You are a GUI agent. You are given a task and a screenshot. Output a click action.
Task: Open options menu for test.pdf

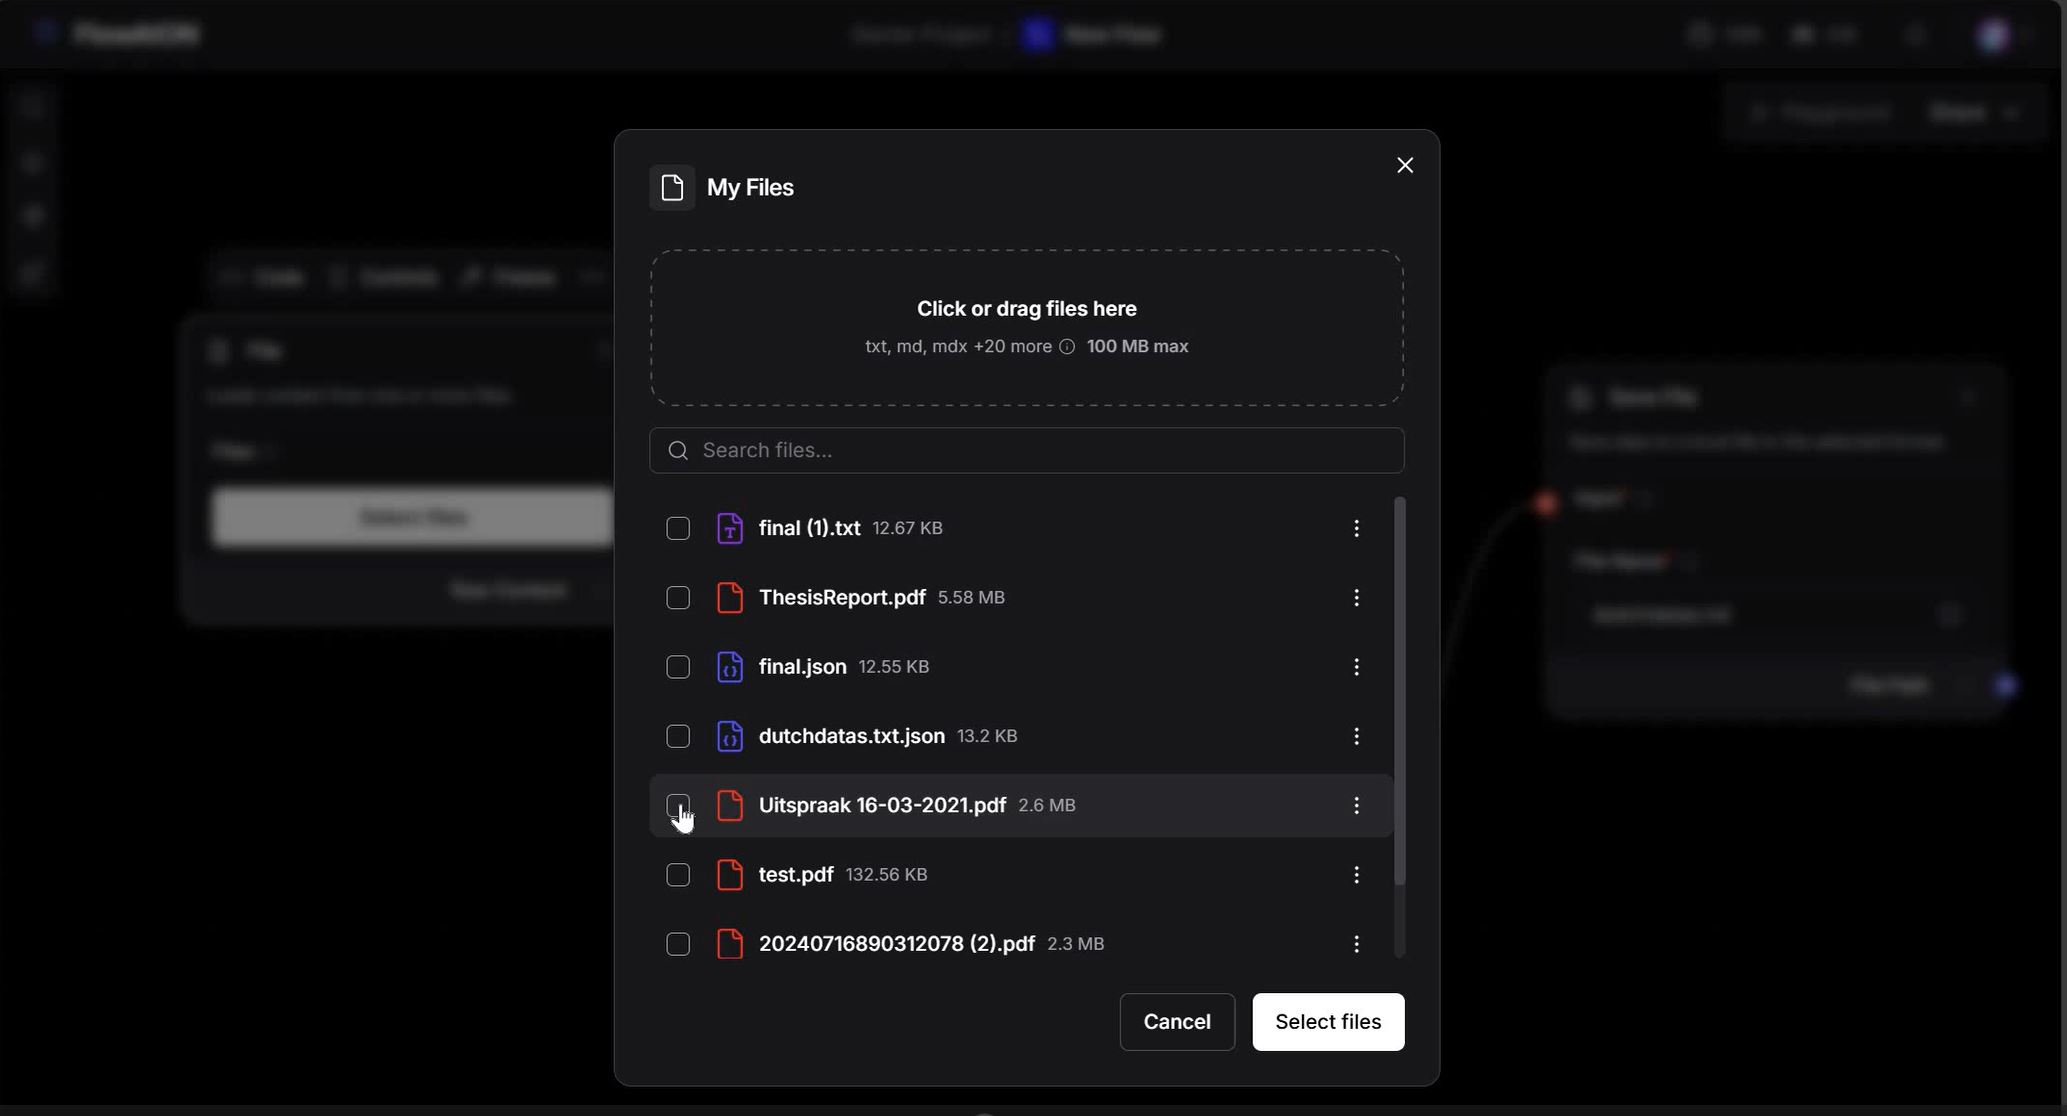pos(1356,874)
